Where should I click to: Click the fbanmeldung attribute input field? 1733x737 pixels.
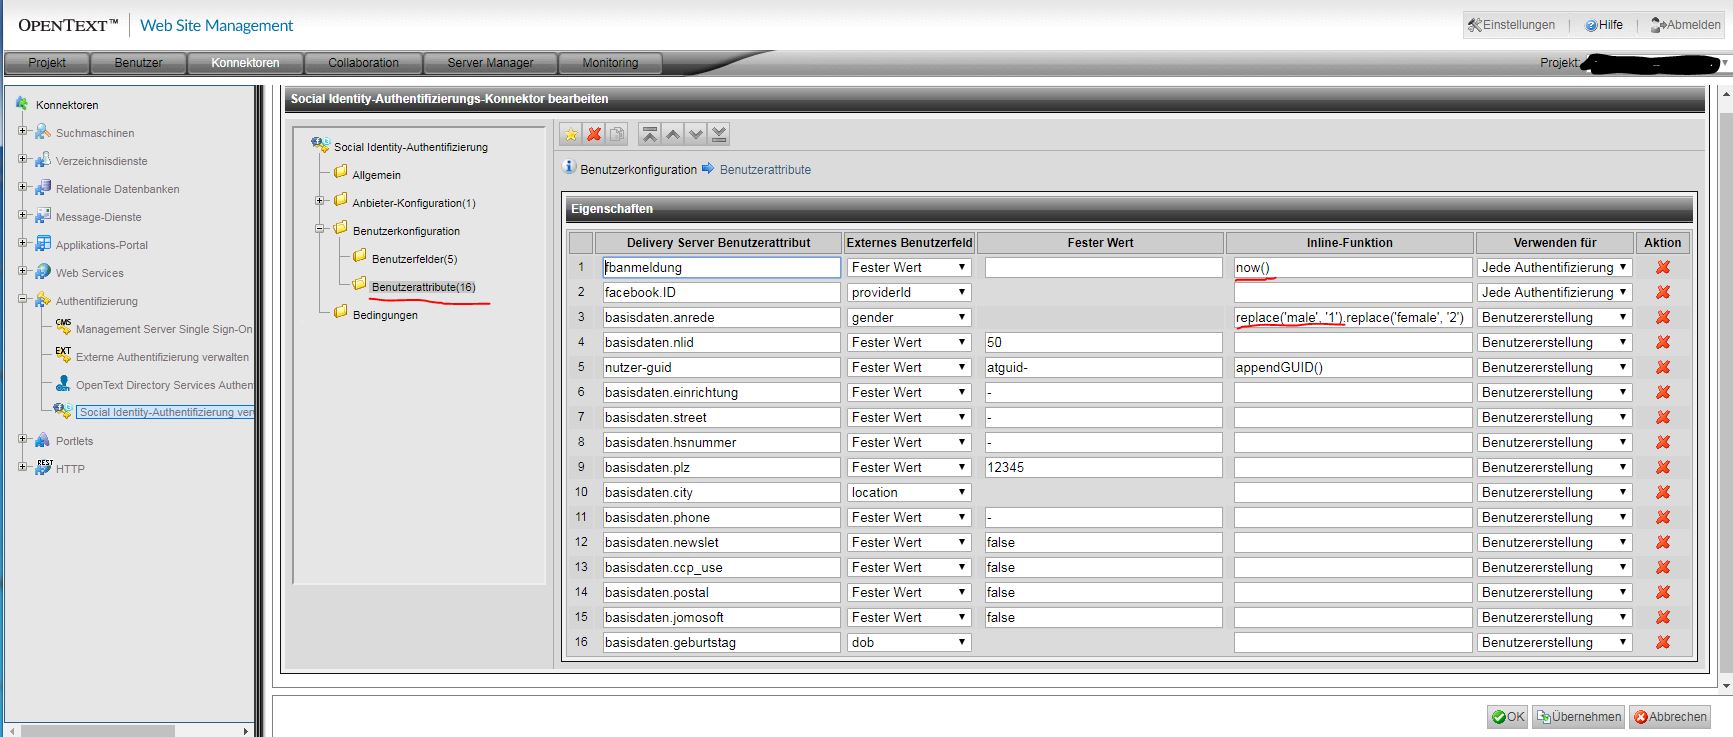point(721,267)
